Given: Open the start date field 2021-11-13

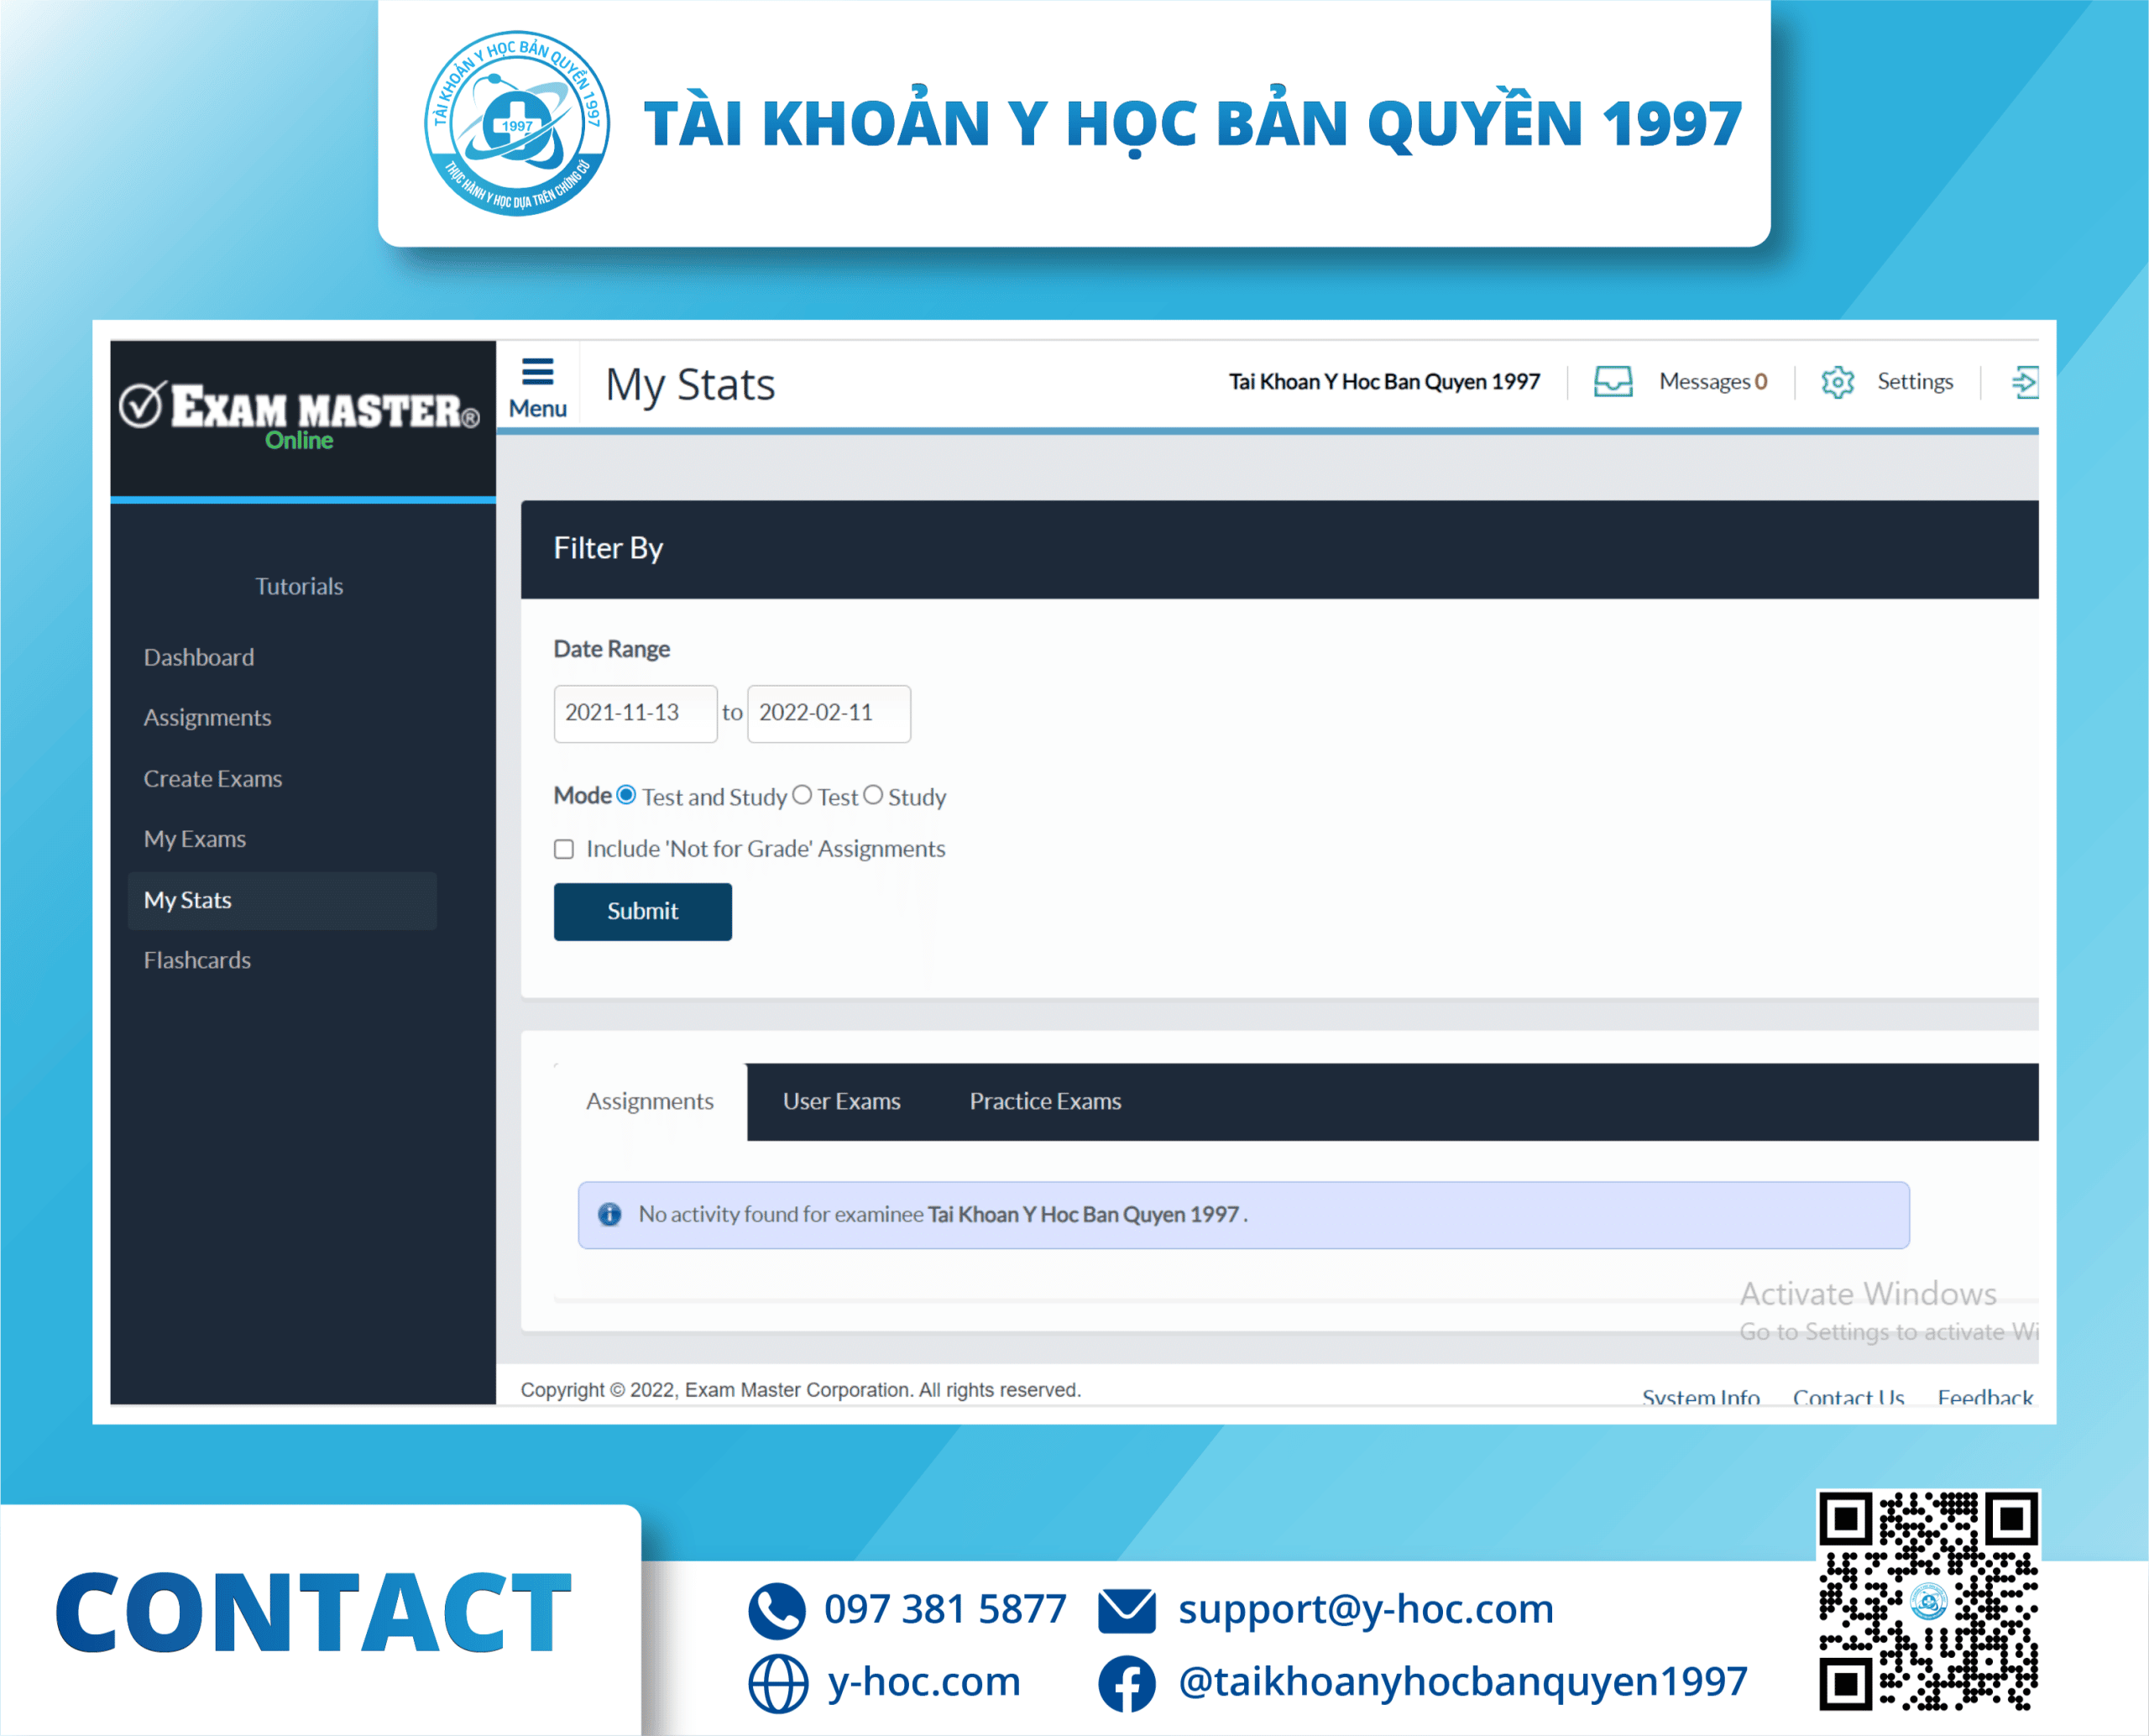Looking at the screenshot, I should pyautogui.click(x=635, y=713).
